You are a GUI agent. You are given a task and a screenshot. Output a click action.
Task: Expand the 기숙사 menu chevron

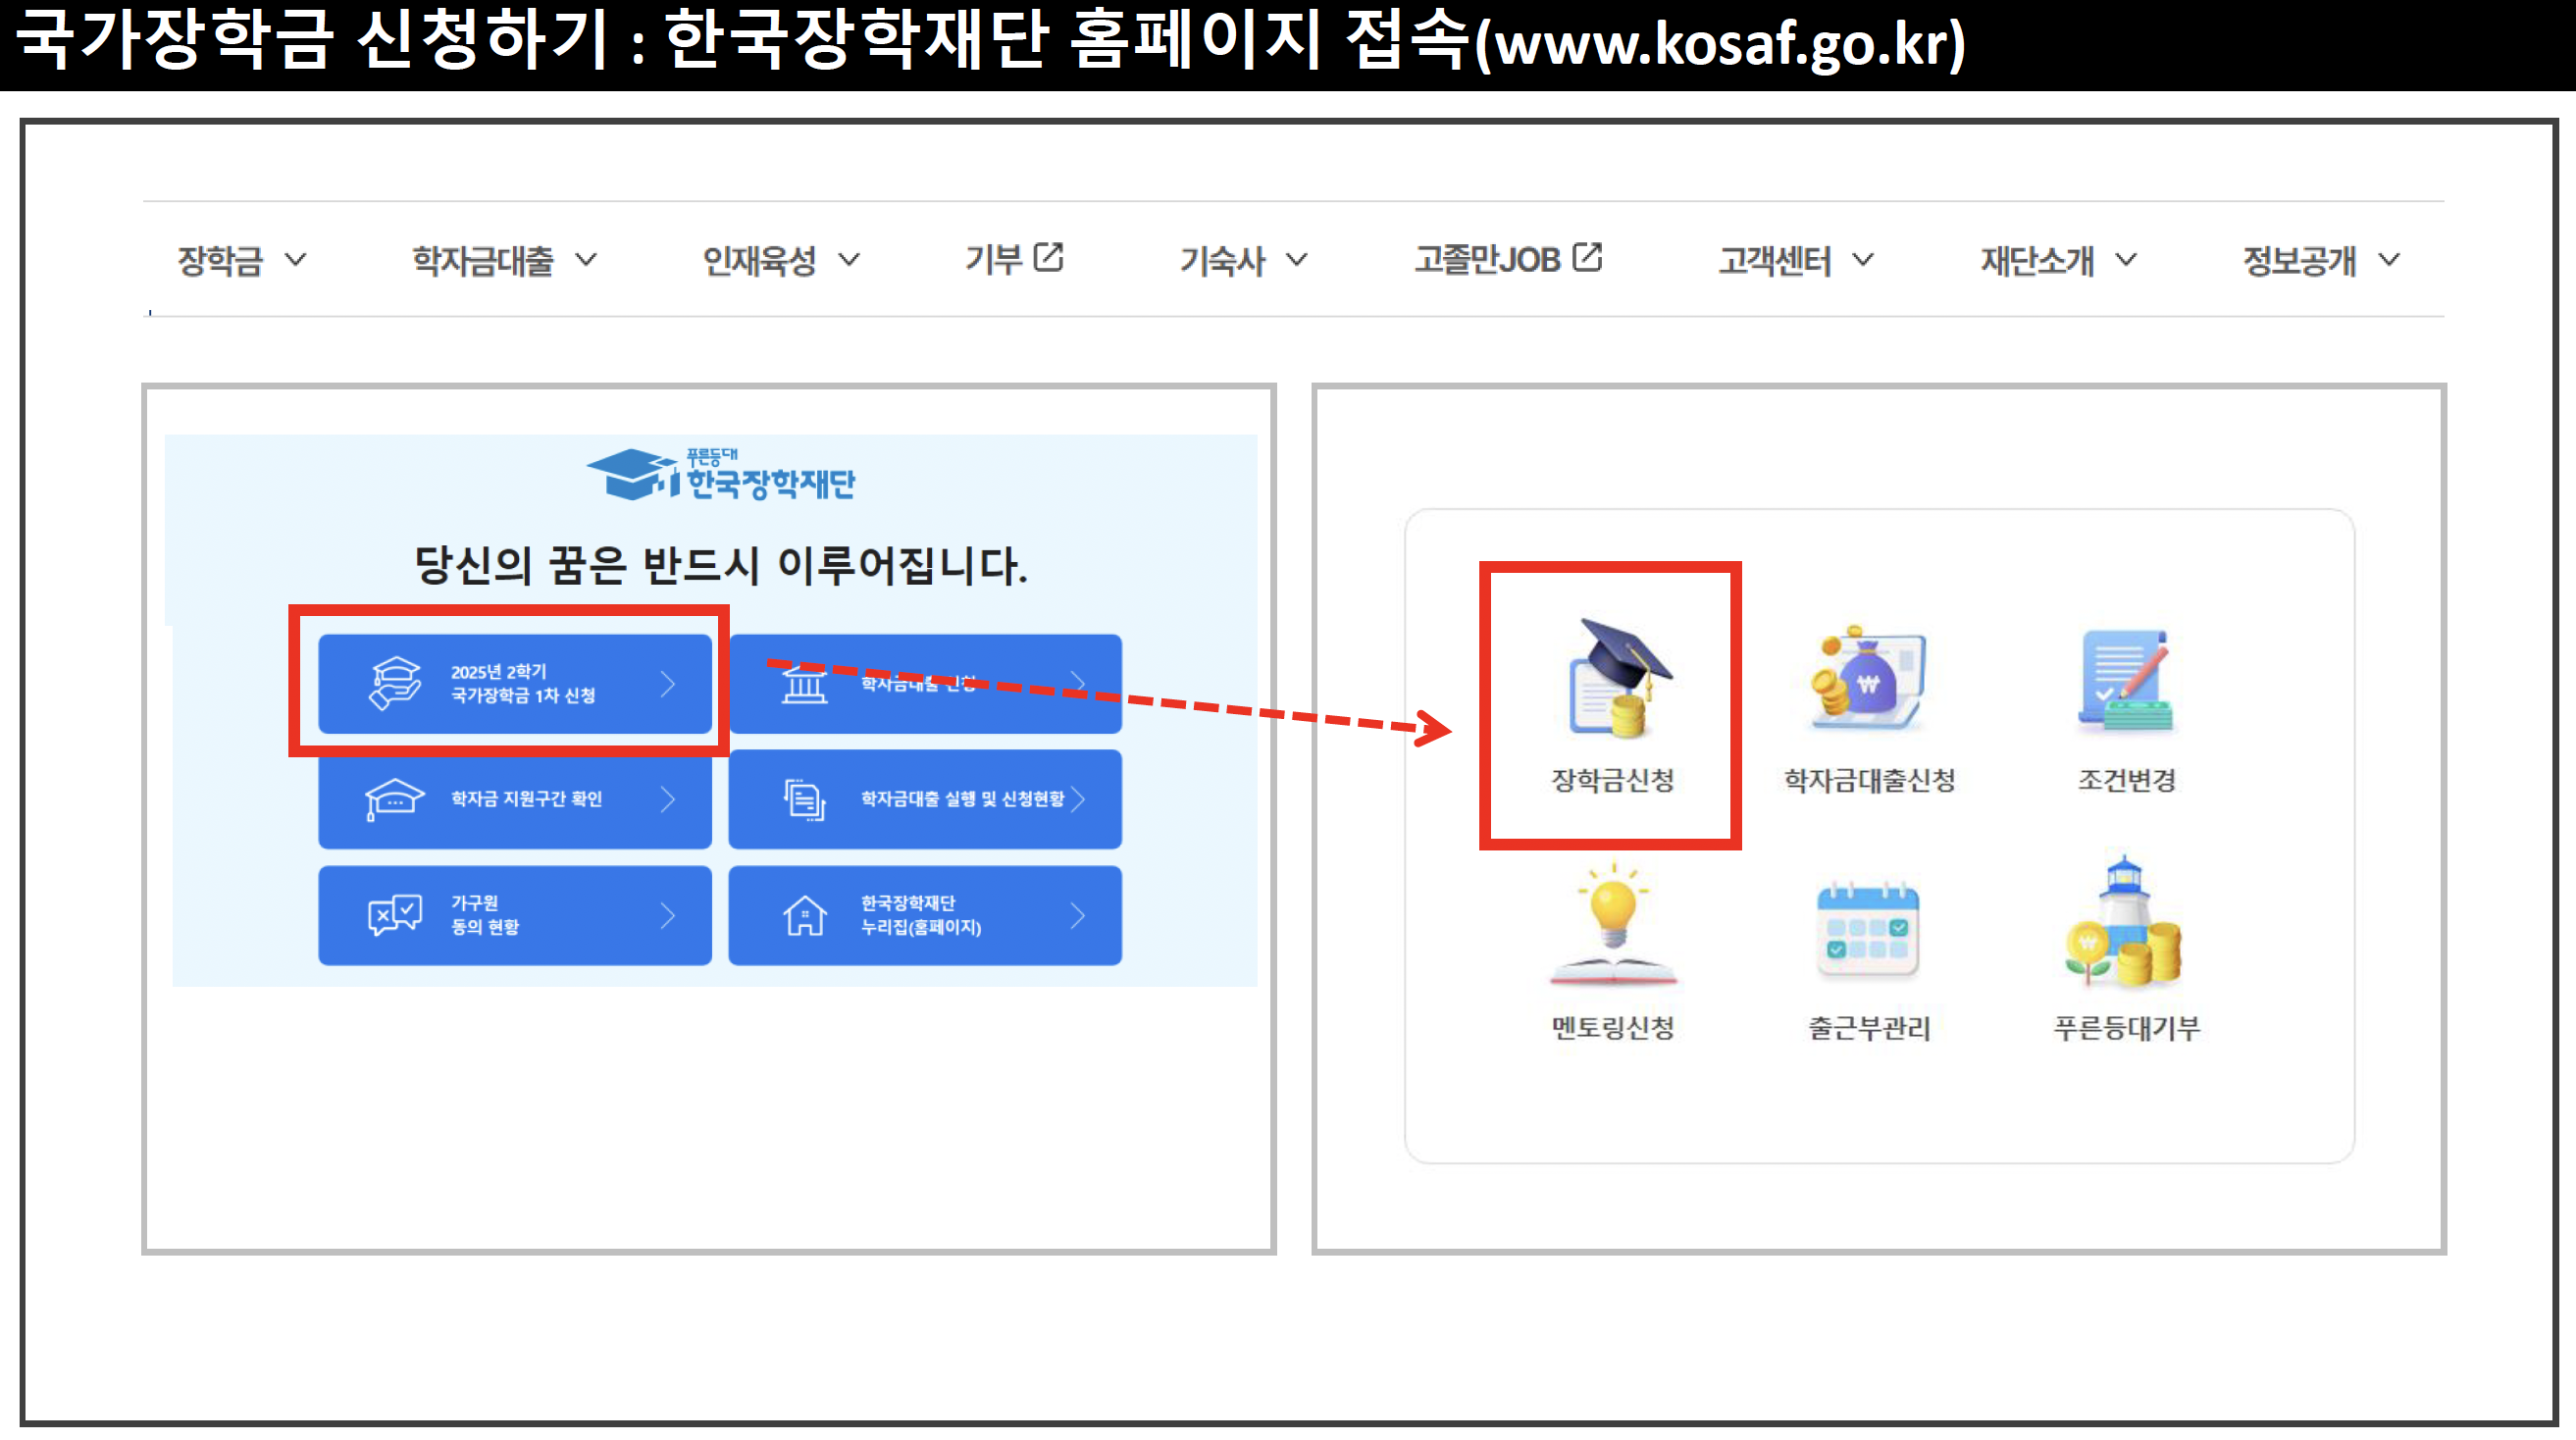(x=1296, y=260)
